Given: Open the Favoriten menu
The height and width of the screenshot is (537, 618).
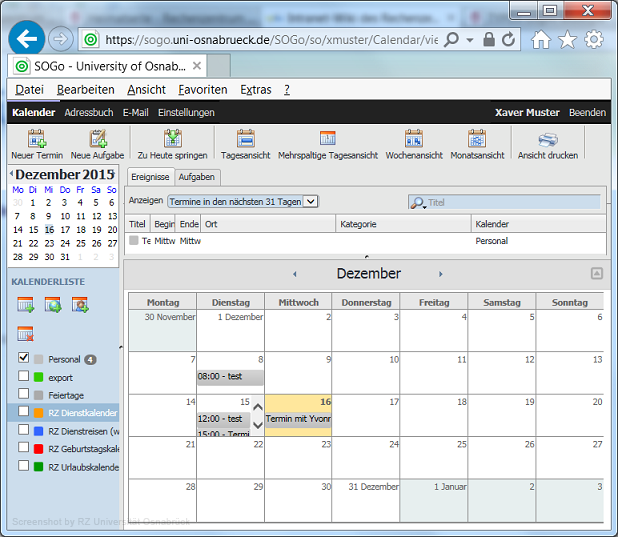Looking at the screenshot, I should pos(203,90).
